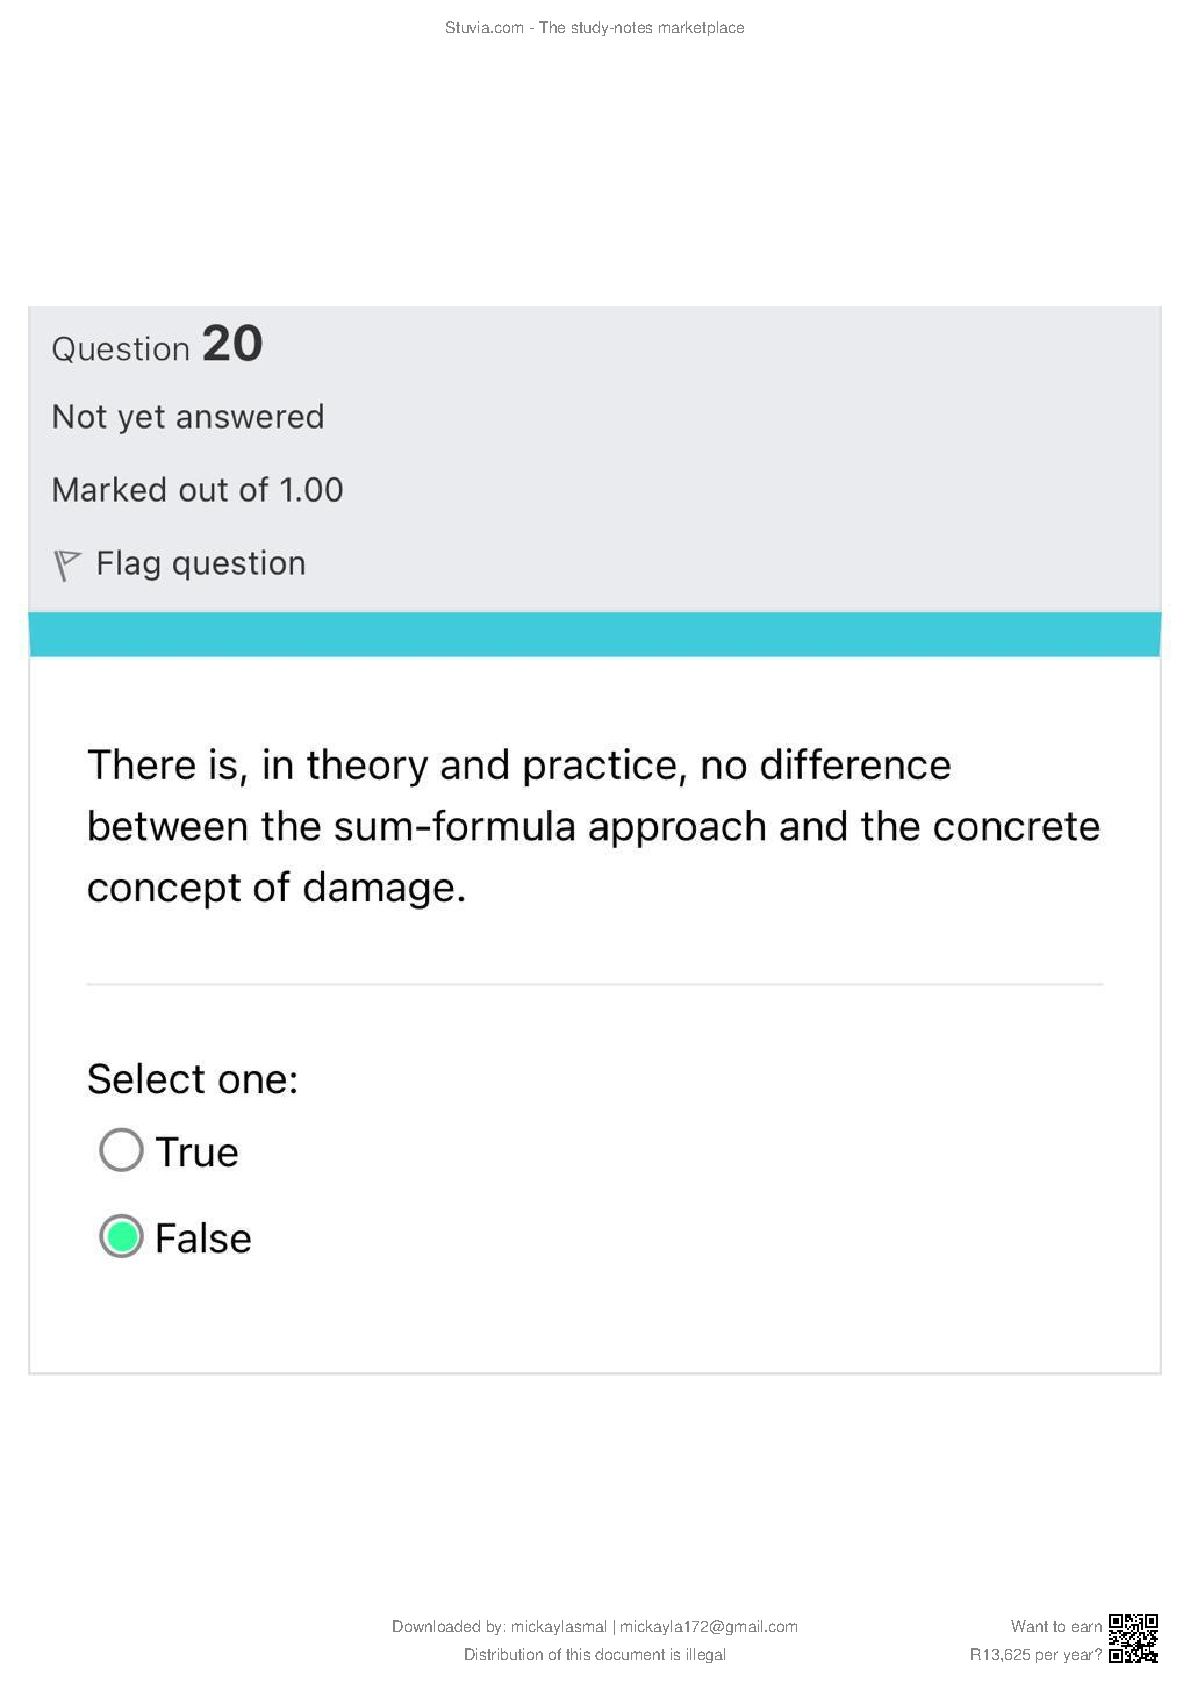
Task: Click the horizontal divider under the question
Action: point(594,985)
